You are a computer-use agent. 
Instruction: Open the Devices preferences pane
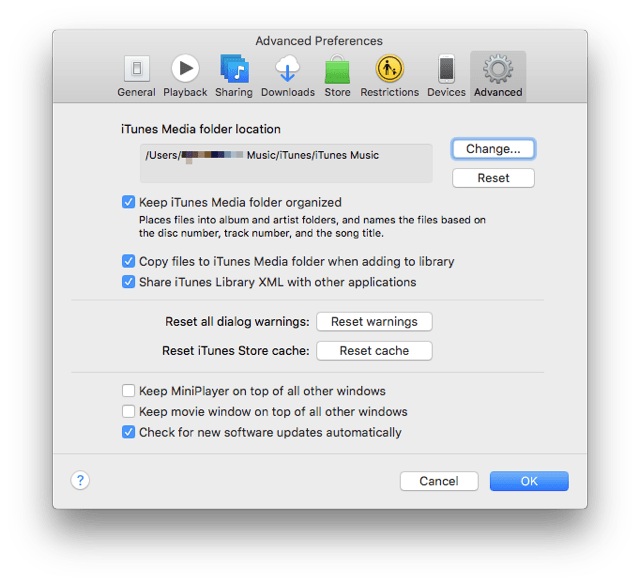446,76
